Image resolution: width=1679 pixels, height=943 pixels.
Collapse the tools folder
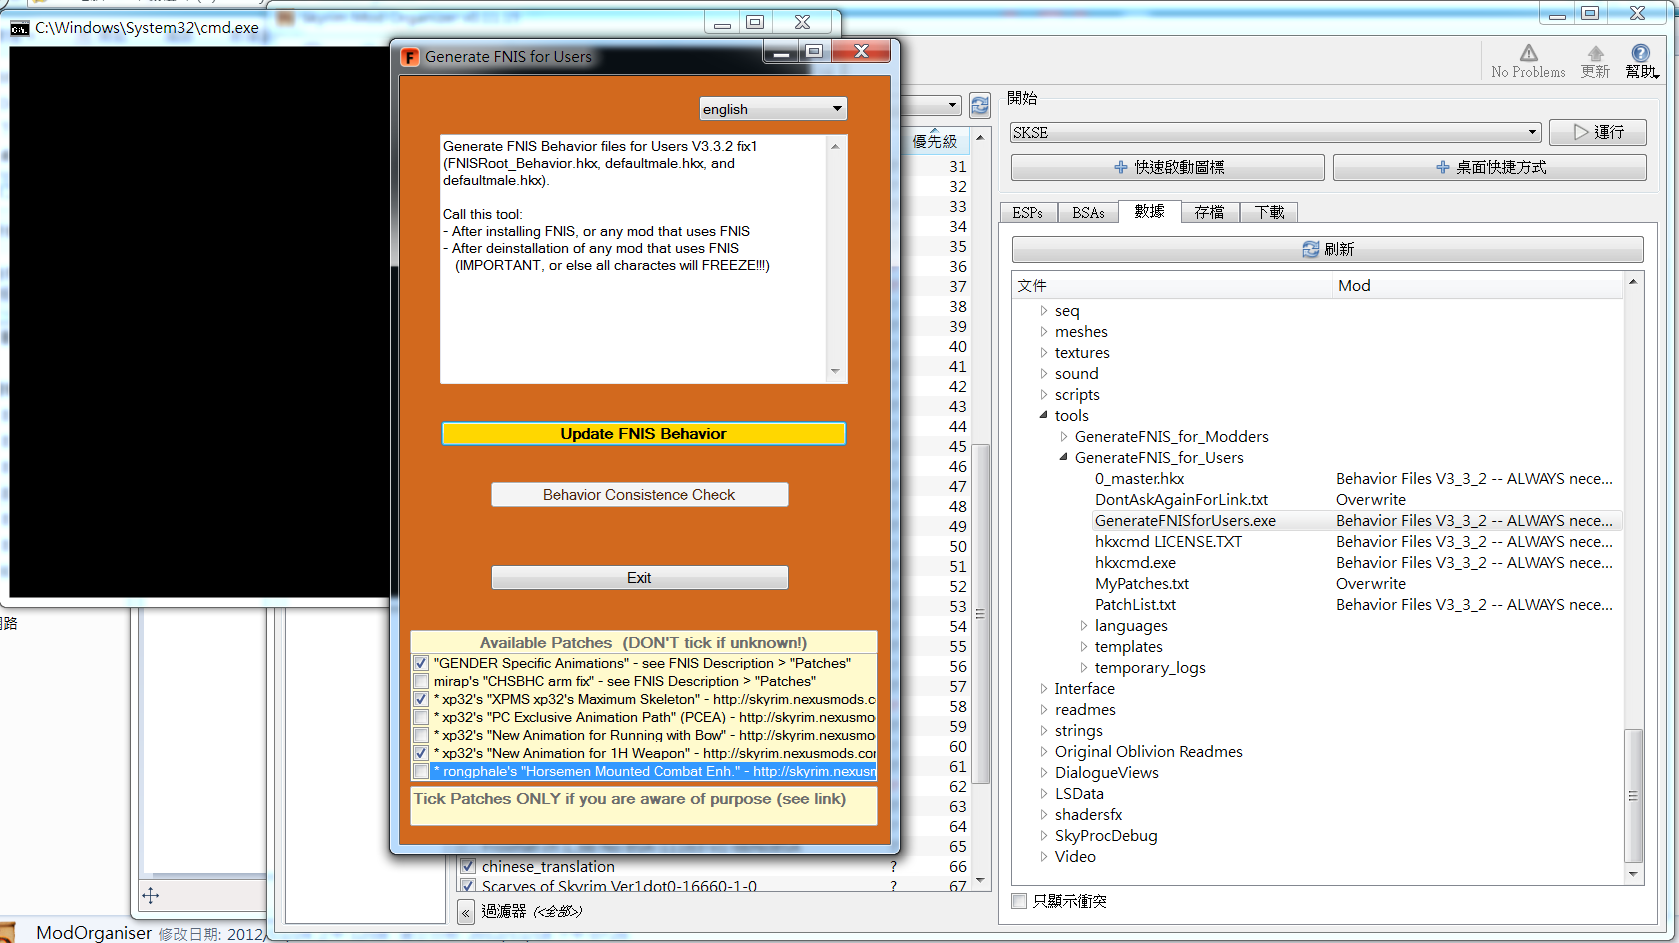[x=1044, y=415]
